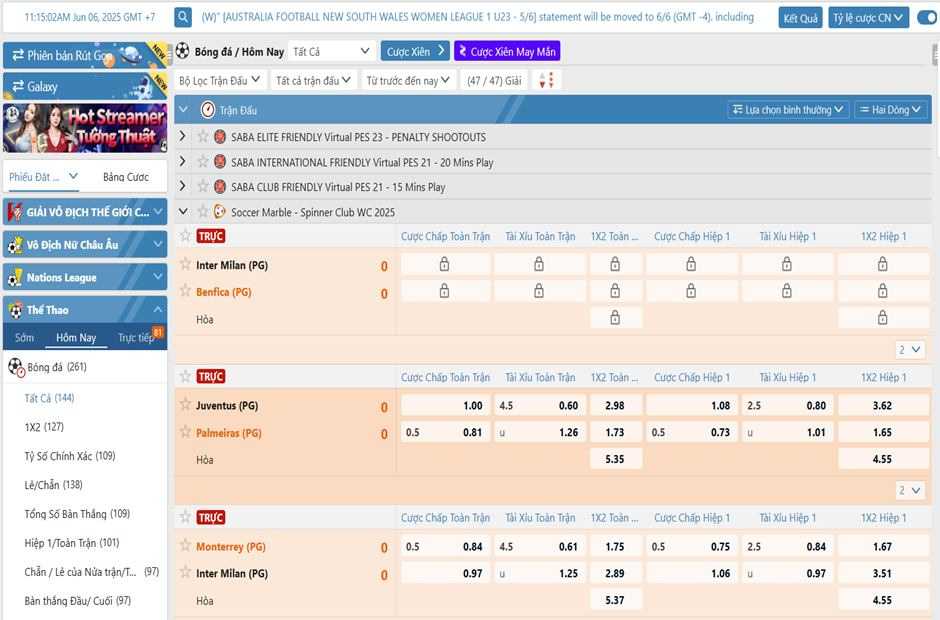
Task: Expand SABA ELITE FRIENDLY league row
Action: 183,137
